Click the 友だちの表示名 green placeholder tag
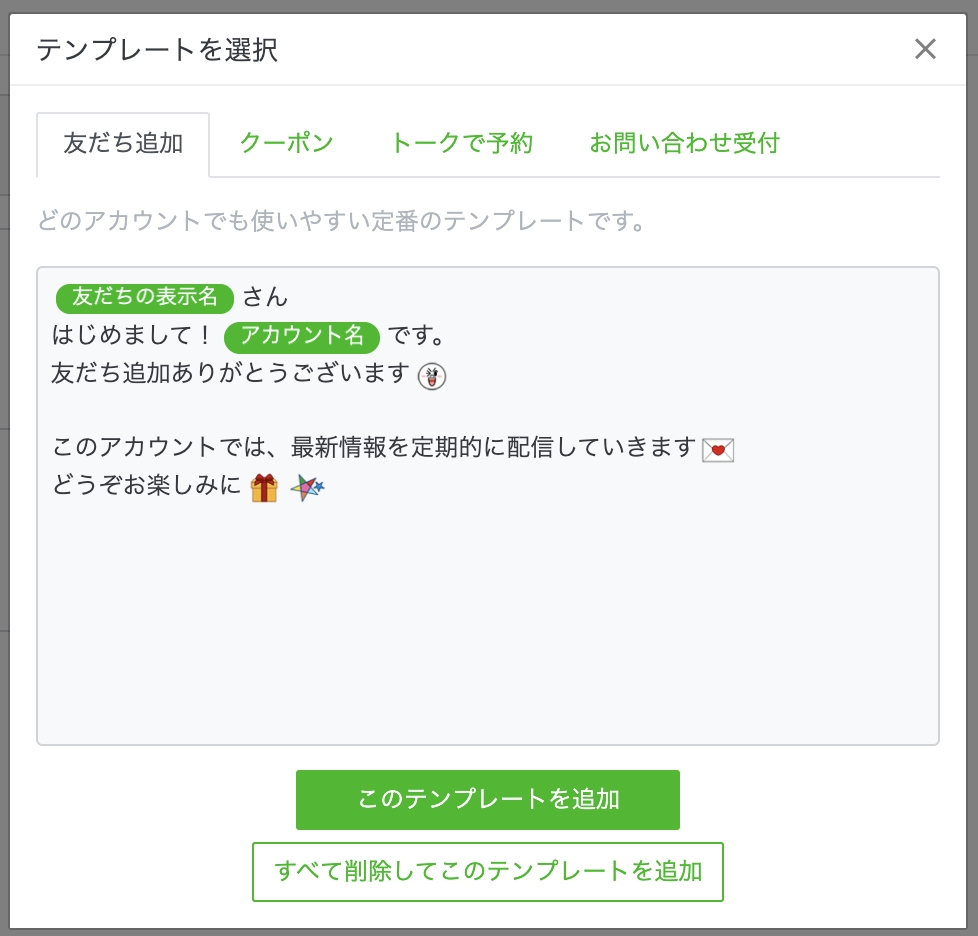978x936 pixels. pos(145,297)
